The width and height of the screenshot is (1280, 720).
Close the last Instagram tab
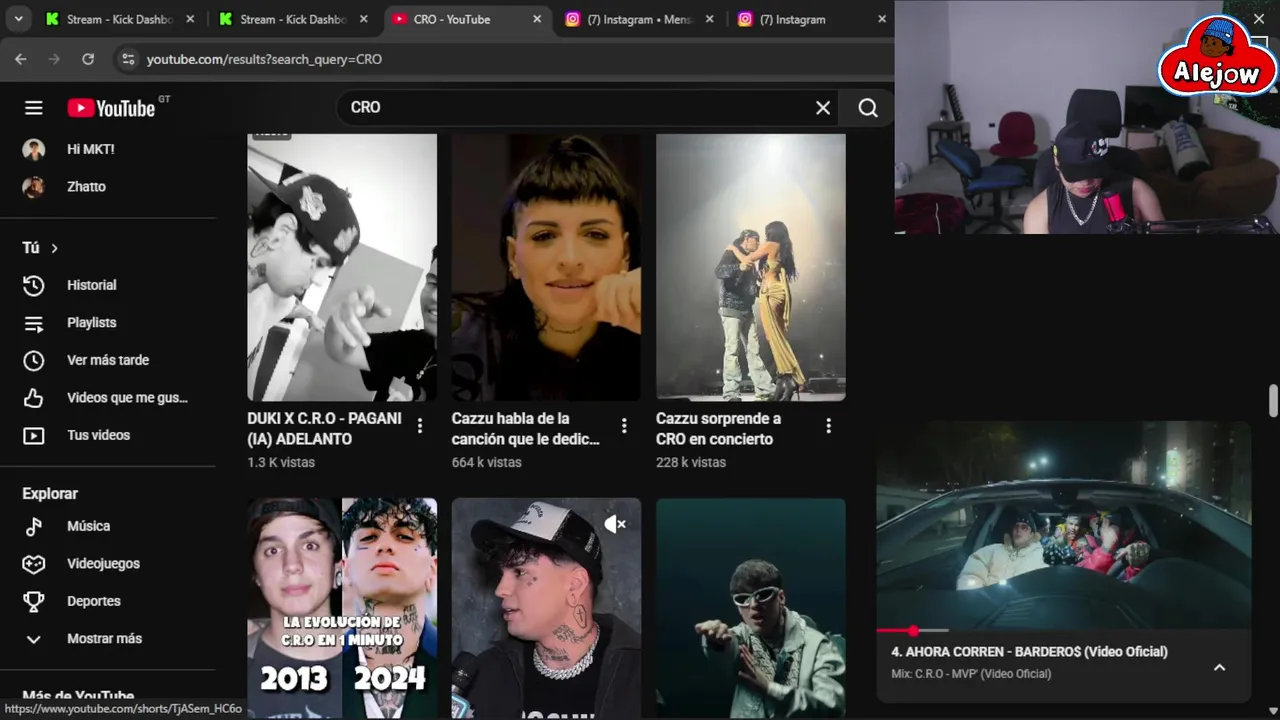(882, 19)
